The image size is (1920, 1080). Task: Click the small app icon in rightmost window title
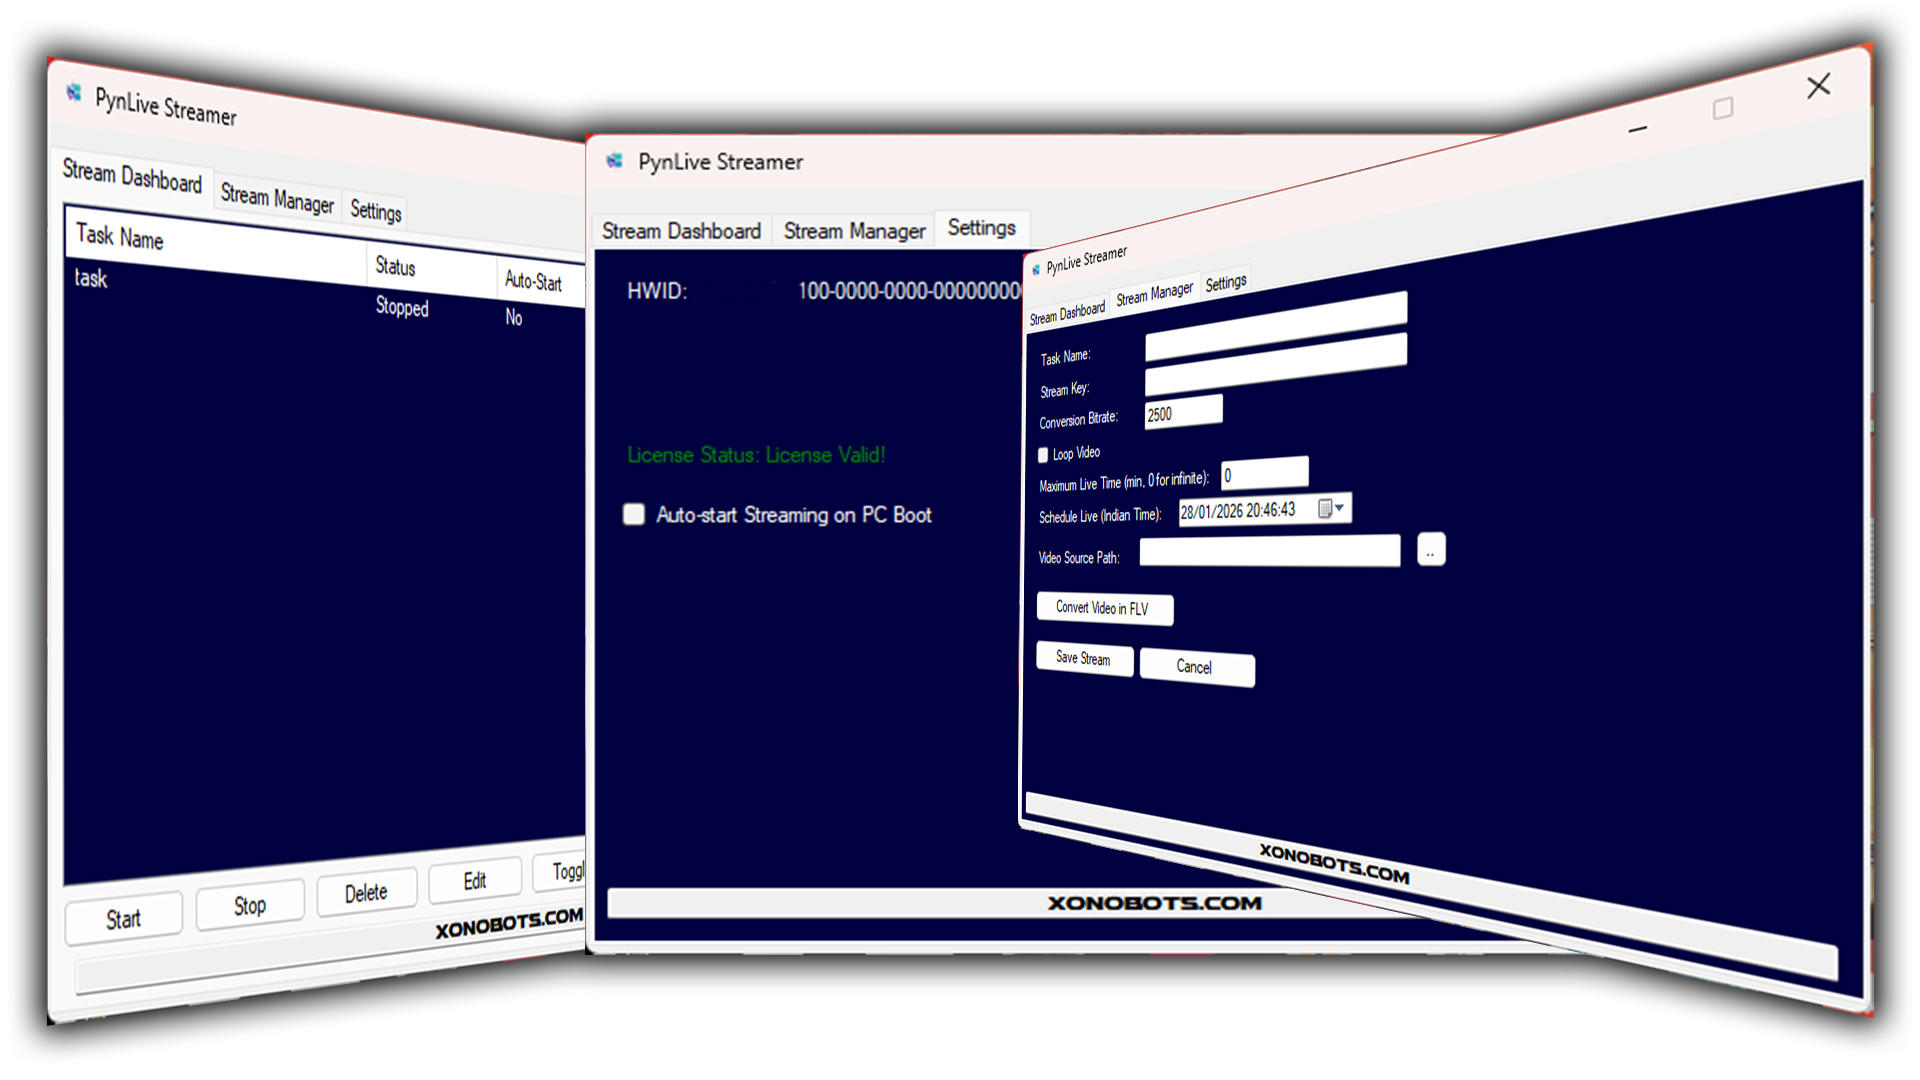click(x=1036, y=269)
